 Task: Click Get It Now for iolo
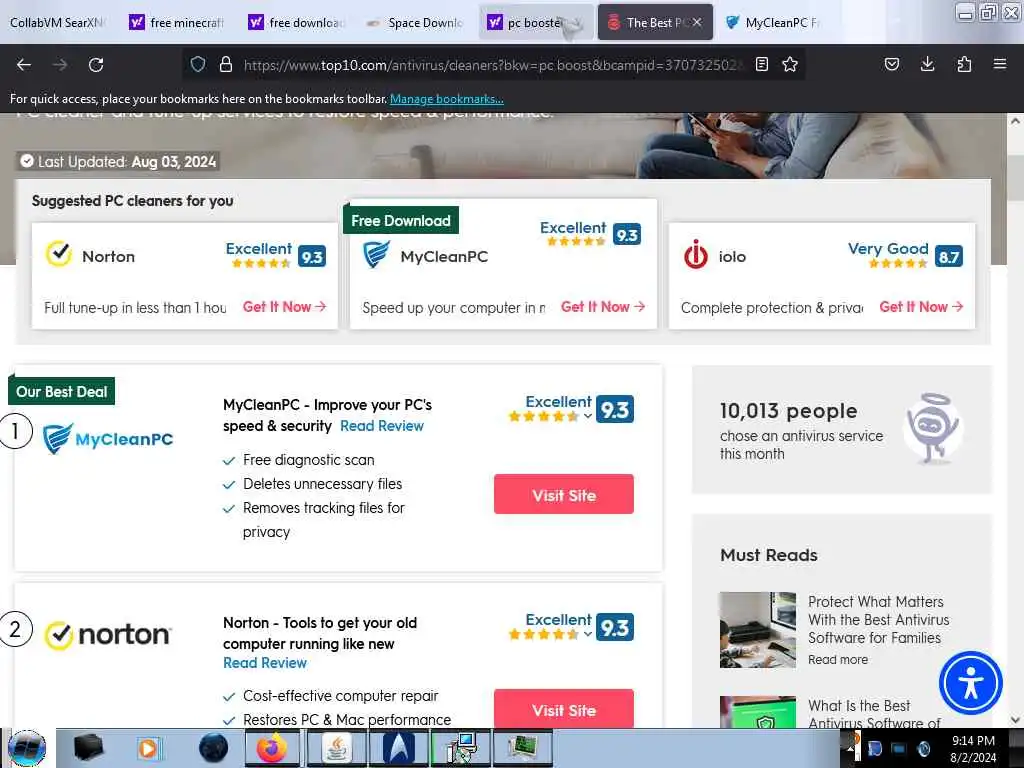coord(921,307)
